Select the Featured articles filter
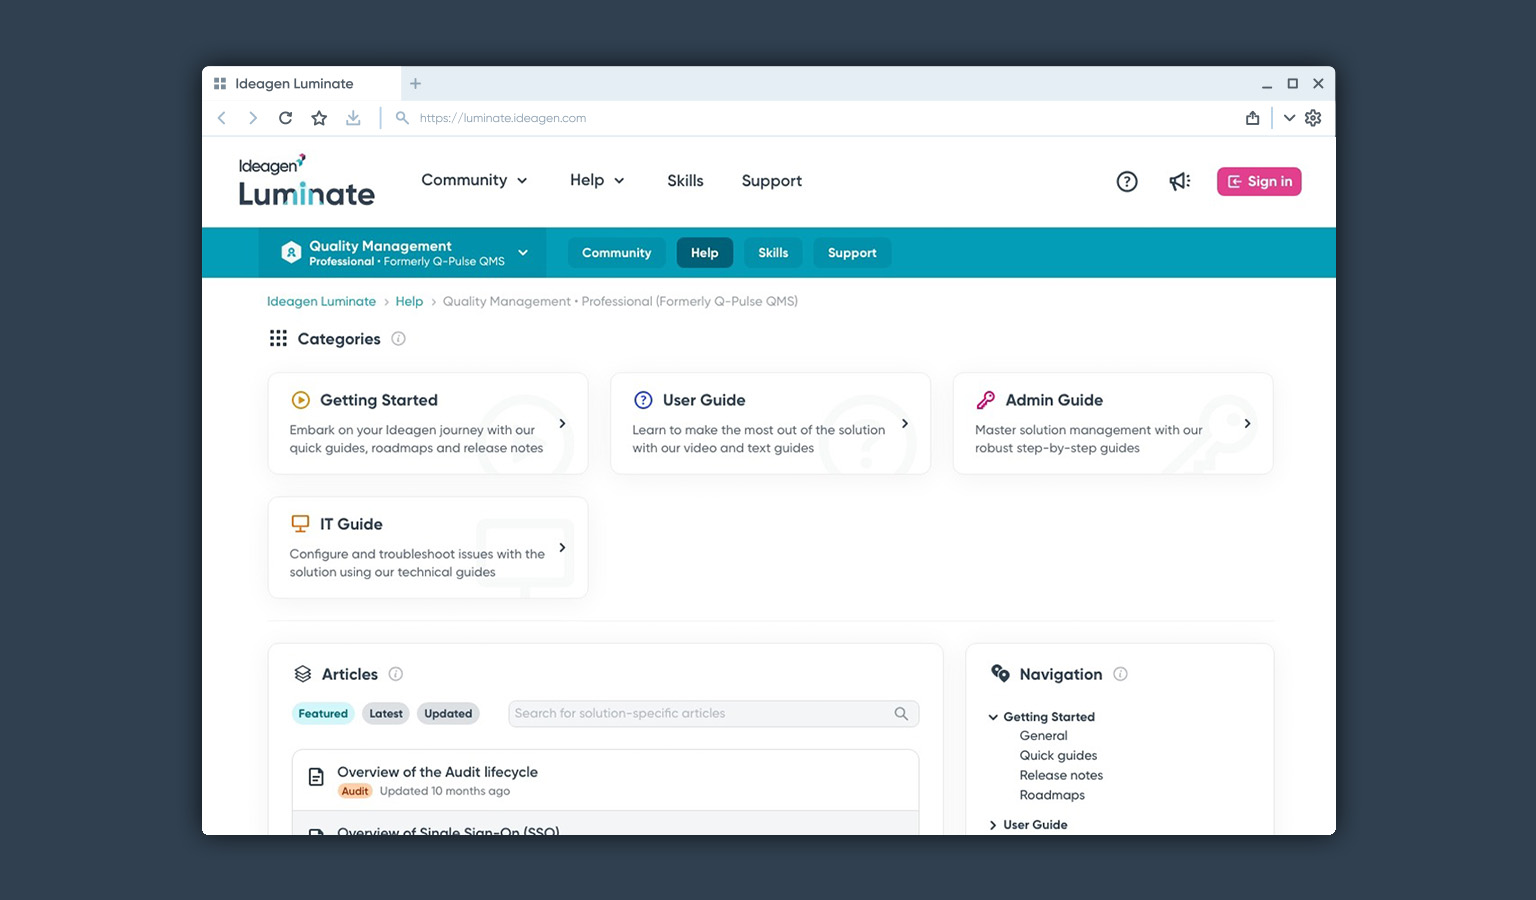The image size is (1536, 900). 323,714
